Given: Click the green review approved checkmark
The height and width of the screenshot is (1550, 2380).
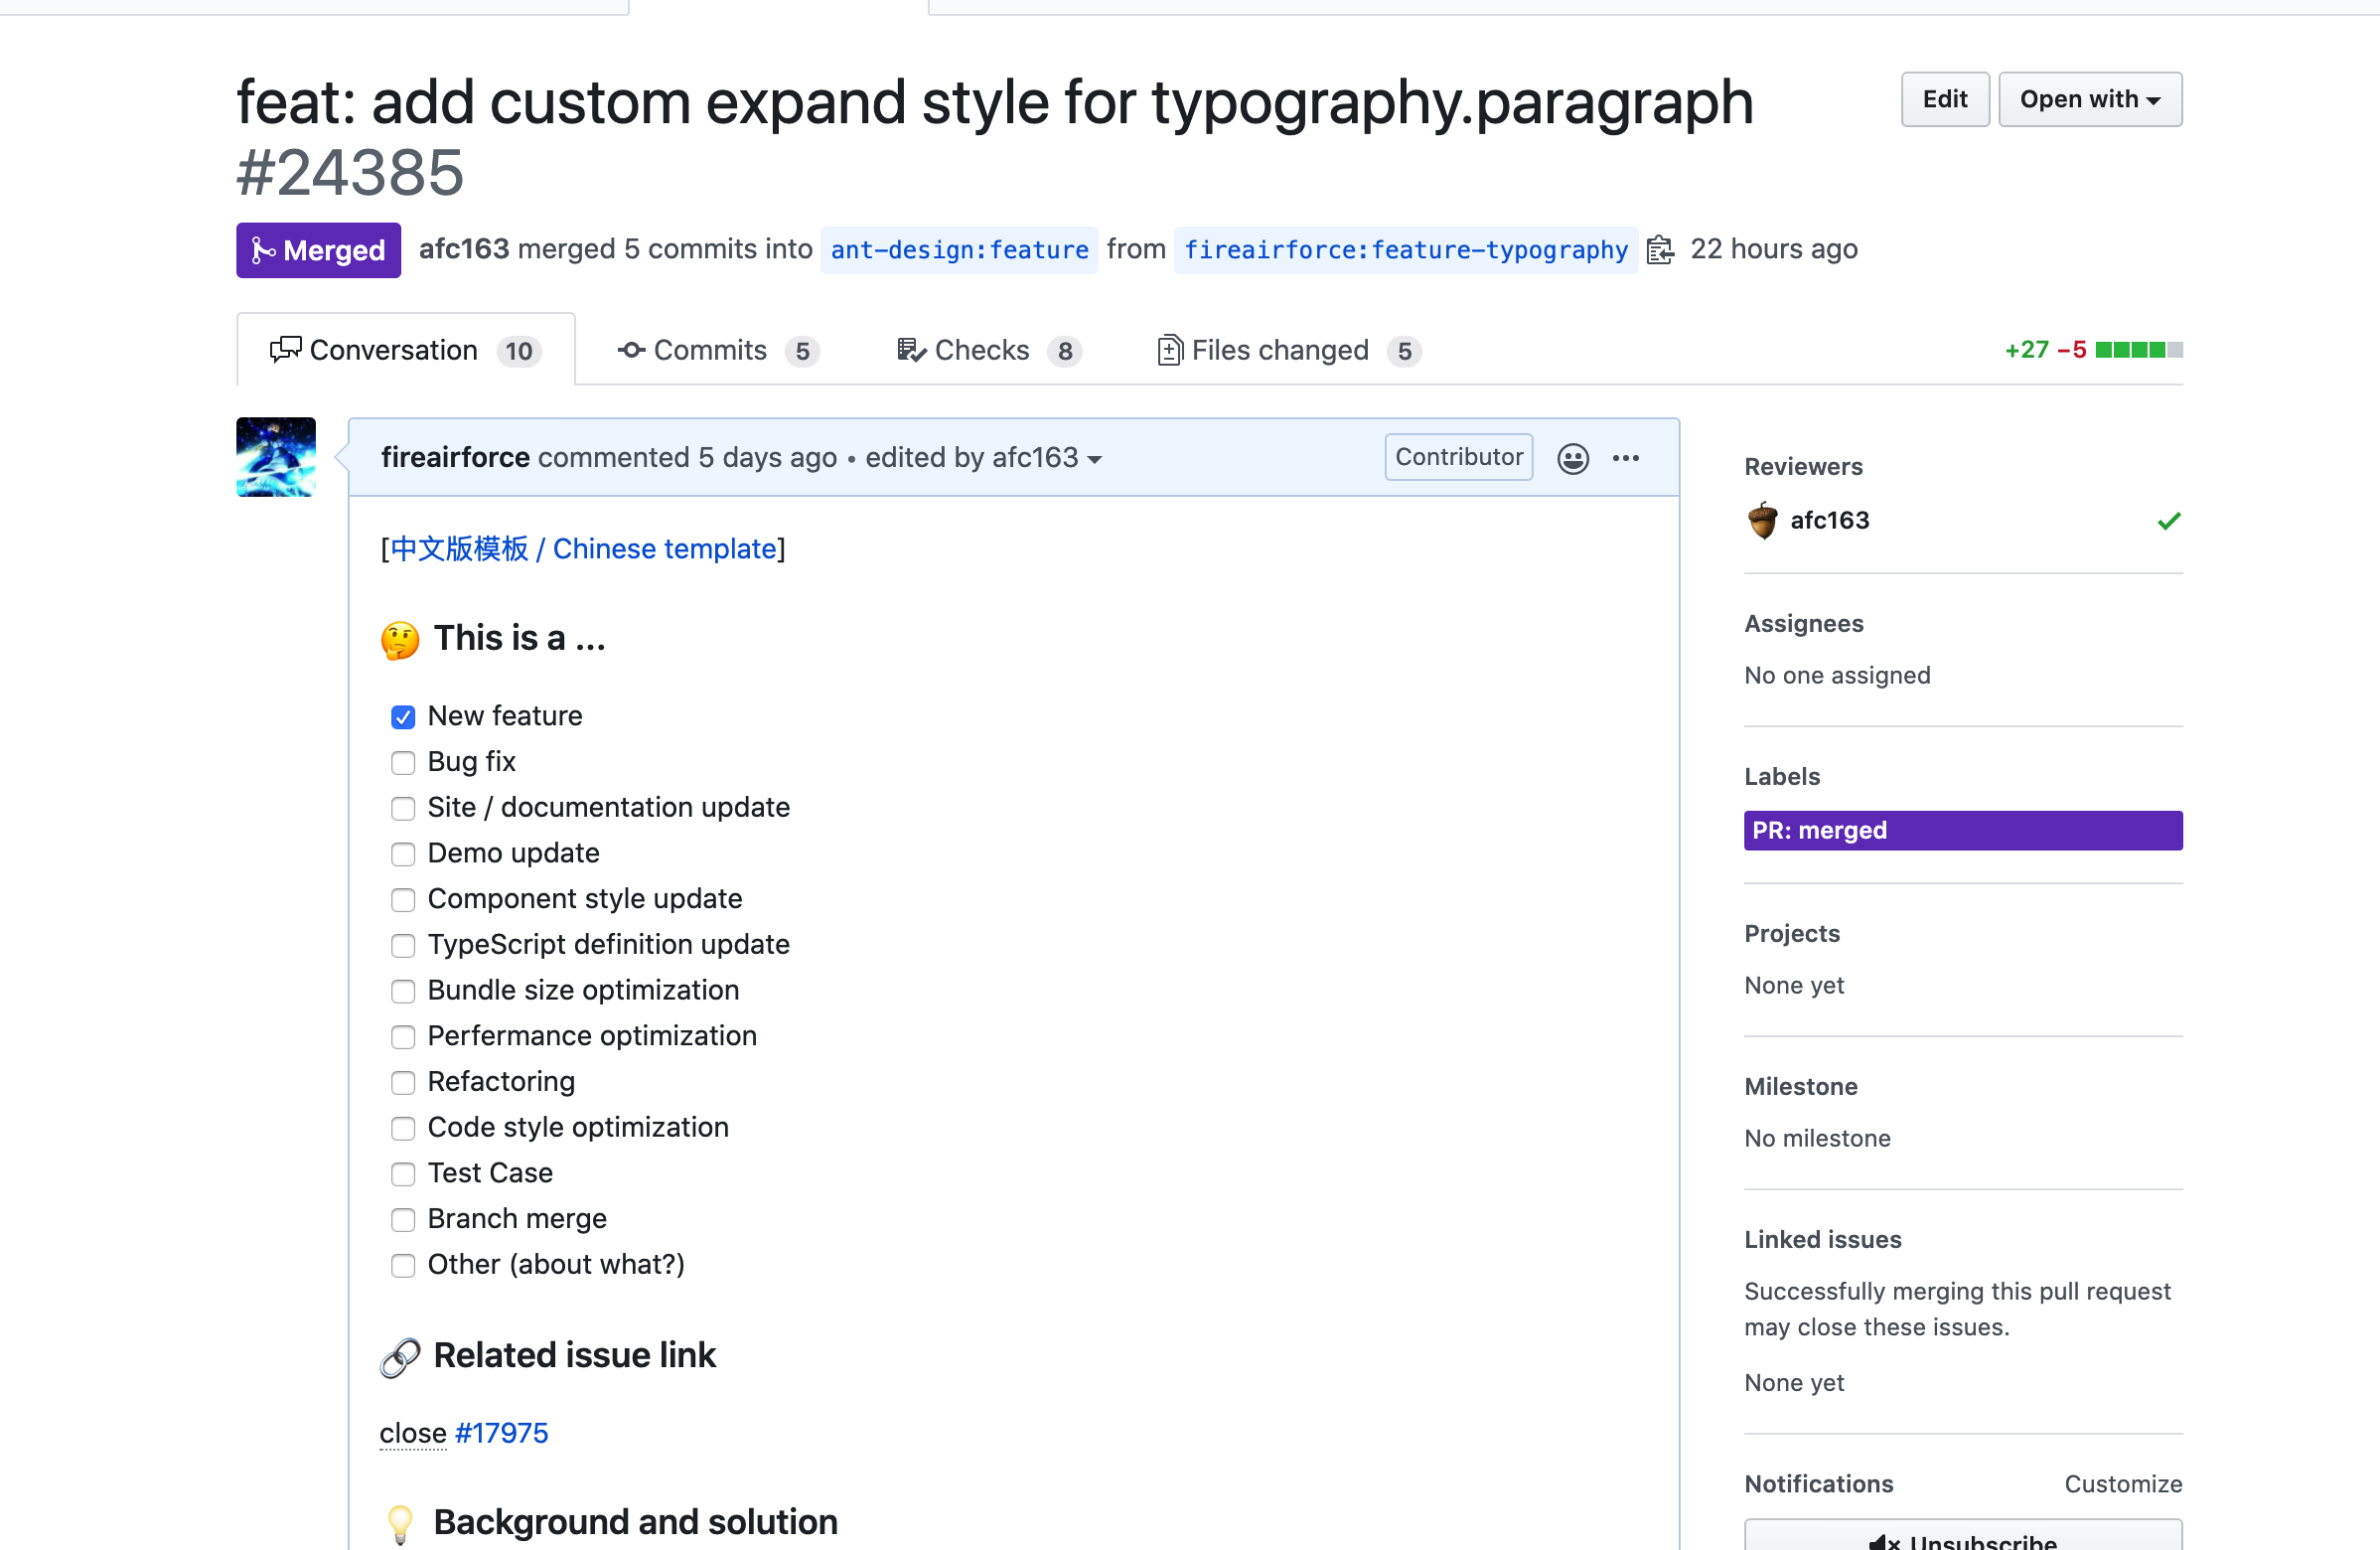Looking at the screenshot, I should 2168,521.
